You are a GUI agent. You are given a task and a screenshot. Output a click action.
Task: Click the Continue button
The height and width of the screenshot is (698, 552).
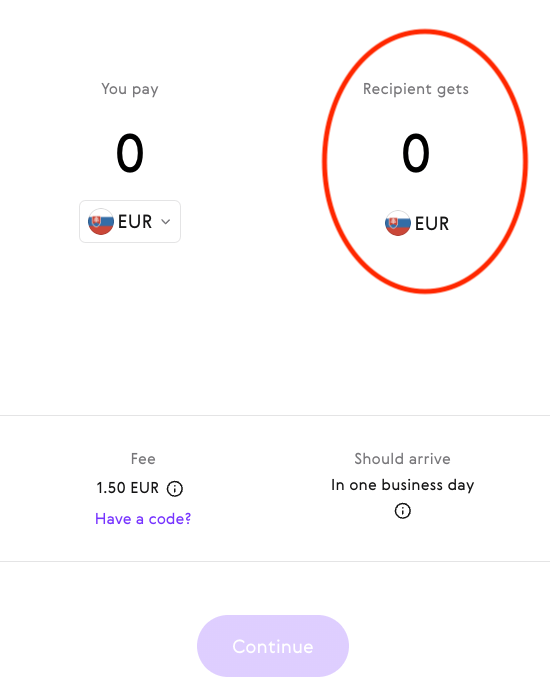coord(273,646)
